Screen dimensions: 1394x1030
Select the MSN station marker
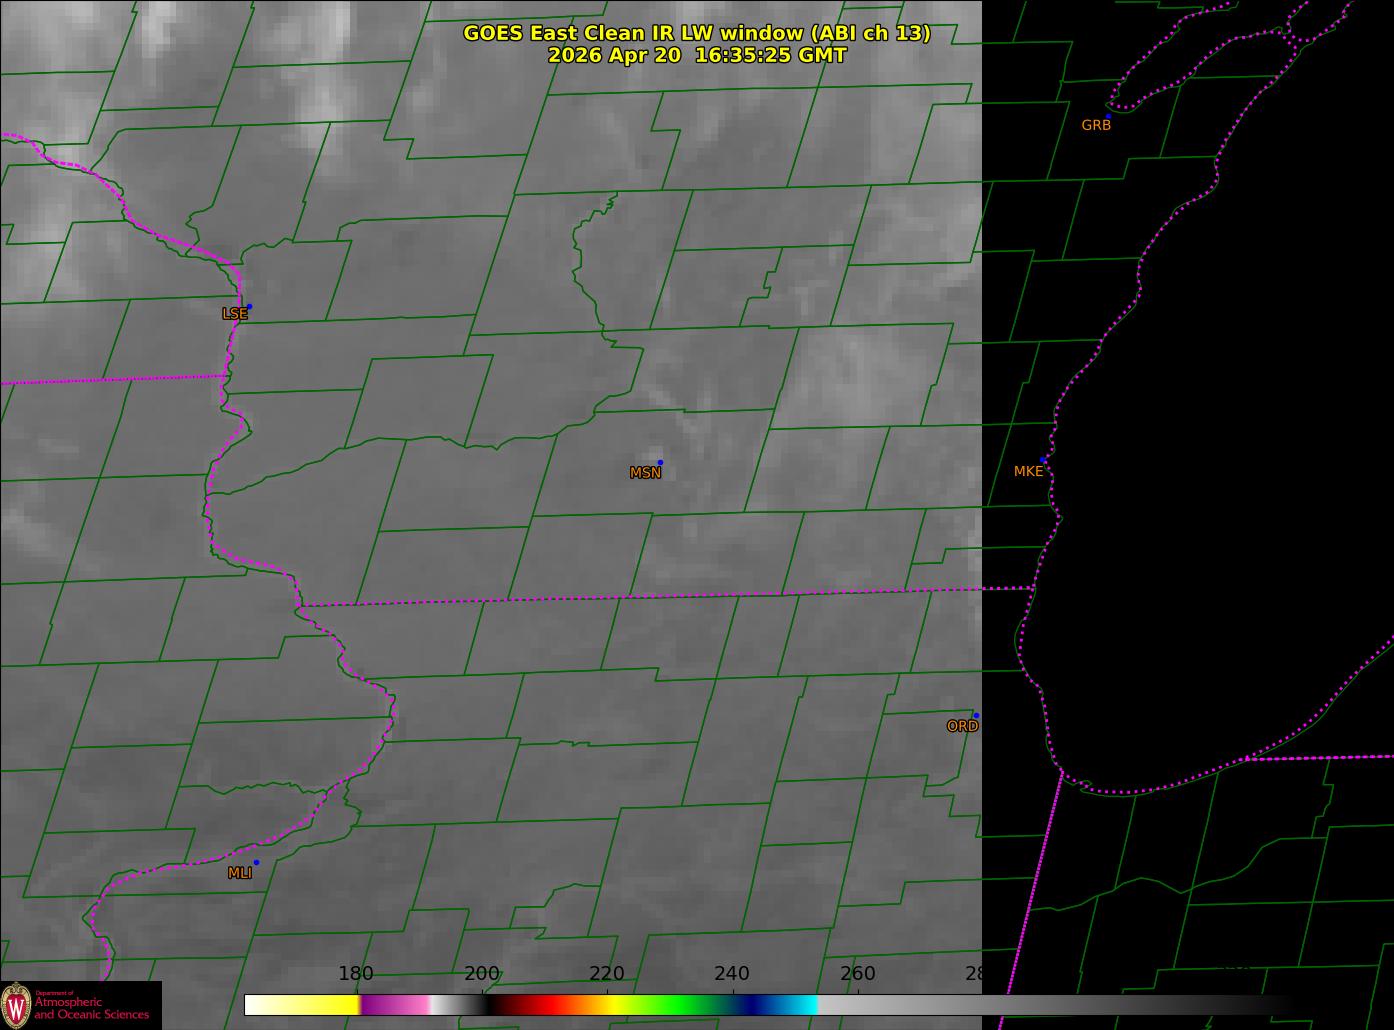660,462
